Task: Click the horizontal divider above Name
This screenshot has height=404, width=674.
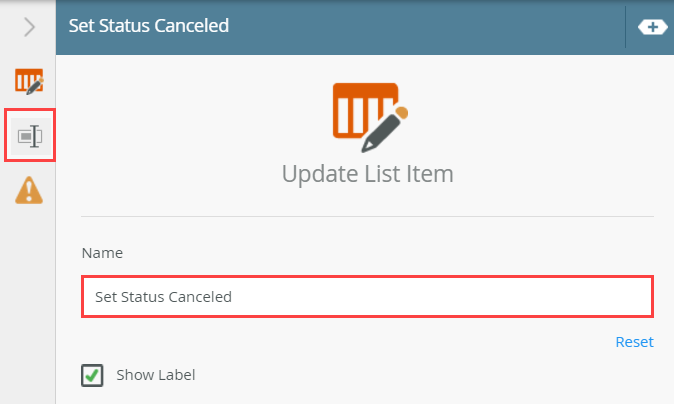Action: [366, 216]
